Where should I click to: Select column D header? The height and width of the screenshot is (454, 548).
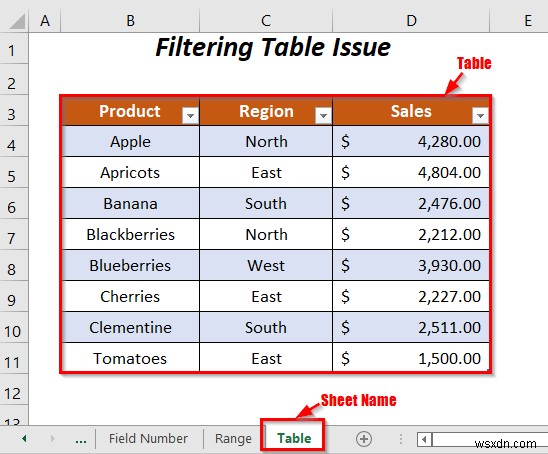tap(411, 21)
